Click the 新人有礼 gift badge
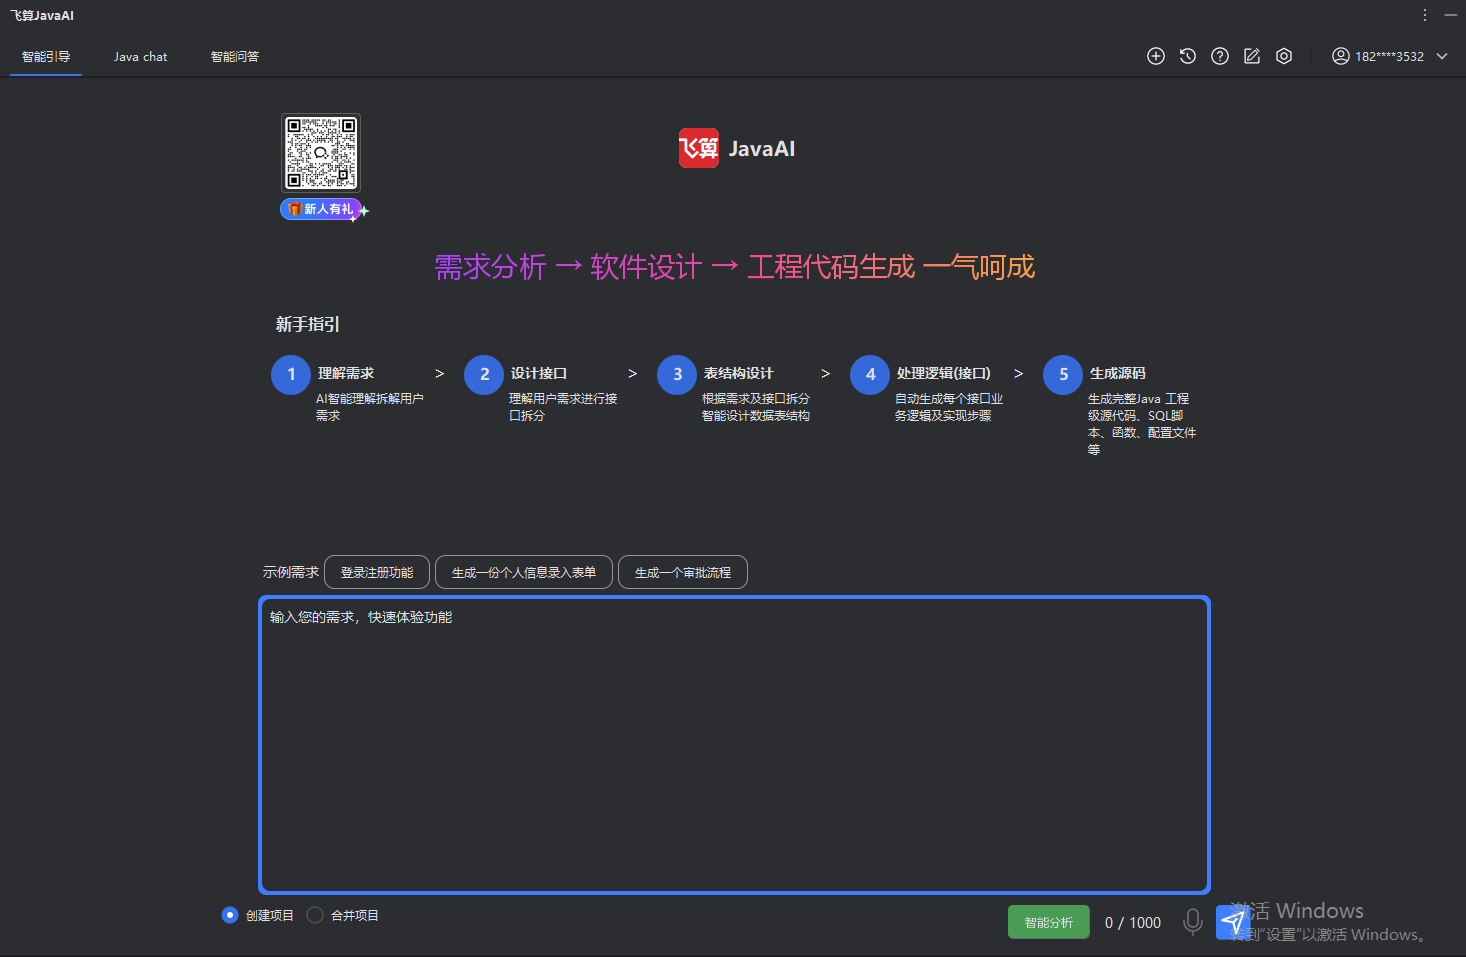The width and height of the screenshot is (1466, 957). (x=322, y=209)
